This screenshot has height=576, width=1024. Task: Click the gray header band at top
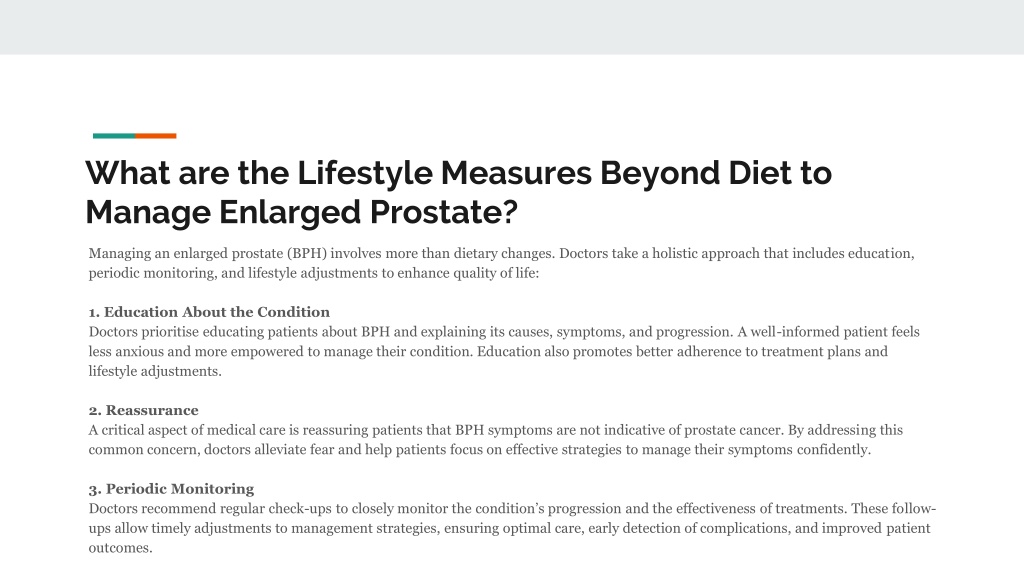click(x=512, y=27)
